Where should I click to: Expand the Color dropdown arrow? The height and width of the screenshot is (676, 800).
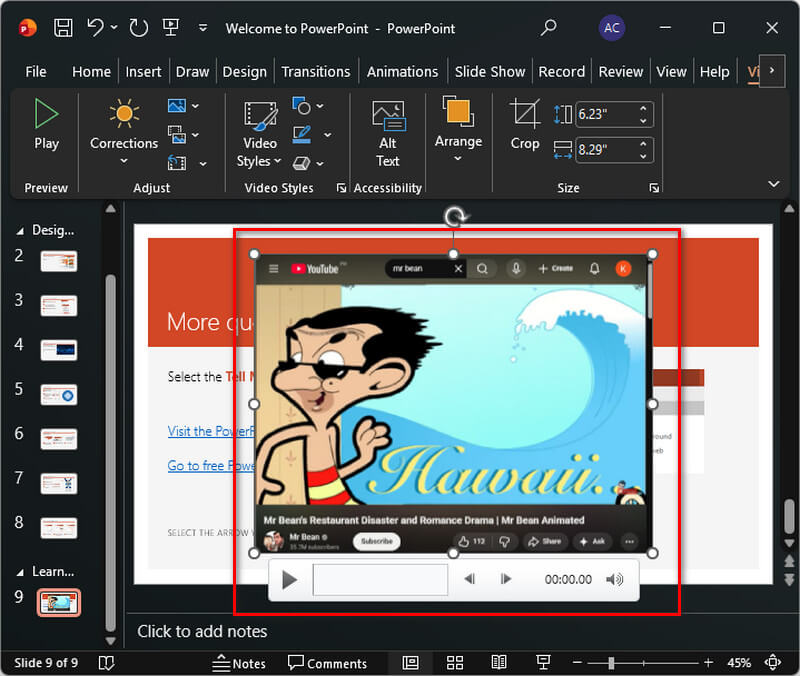click(x=195, y=106)
